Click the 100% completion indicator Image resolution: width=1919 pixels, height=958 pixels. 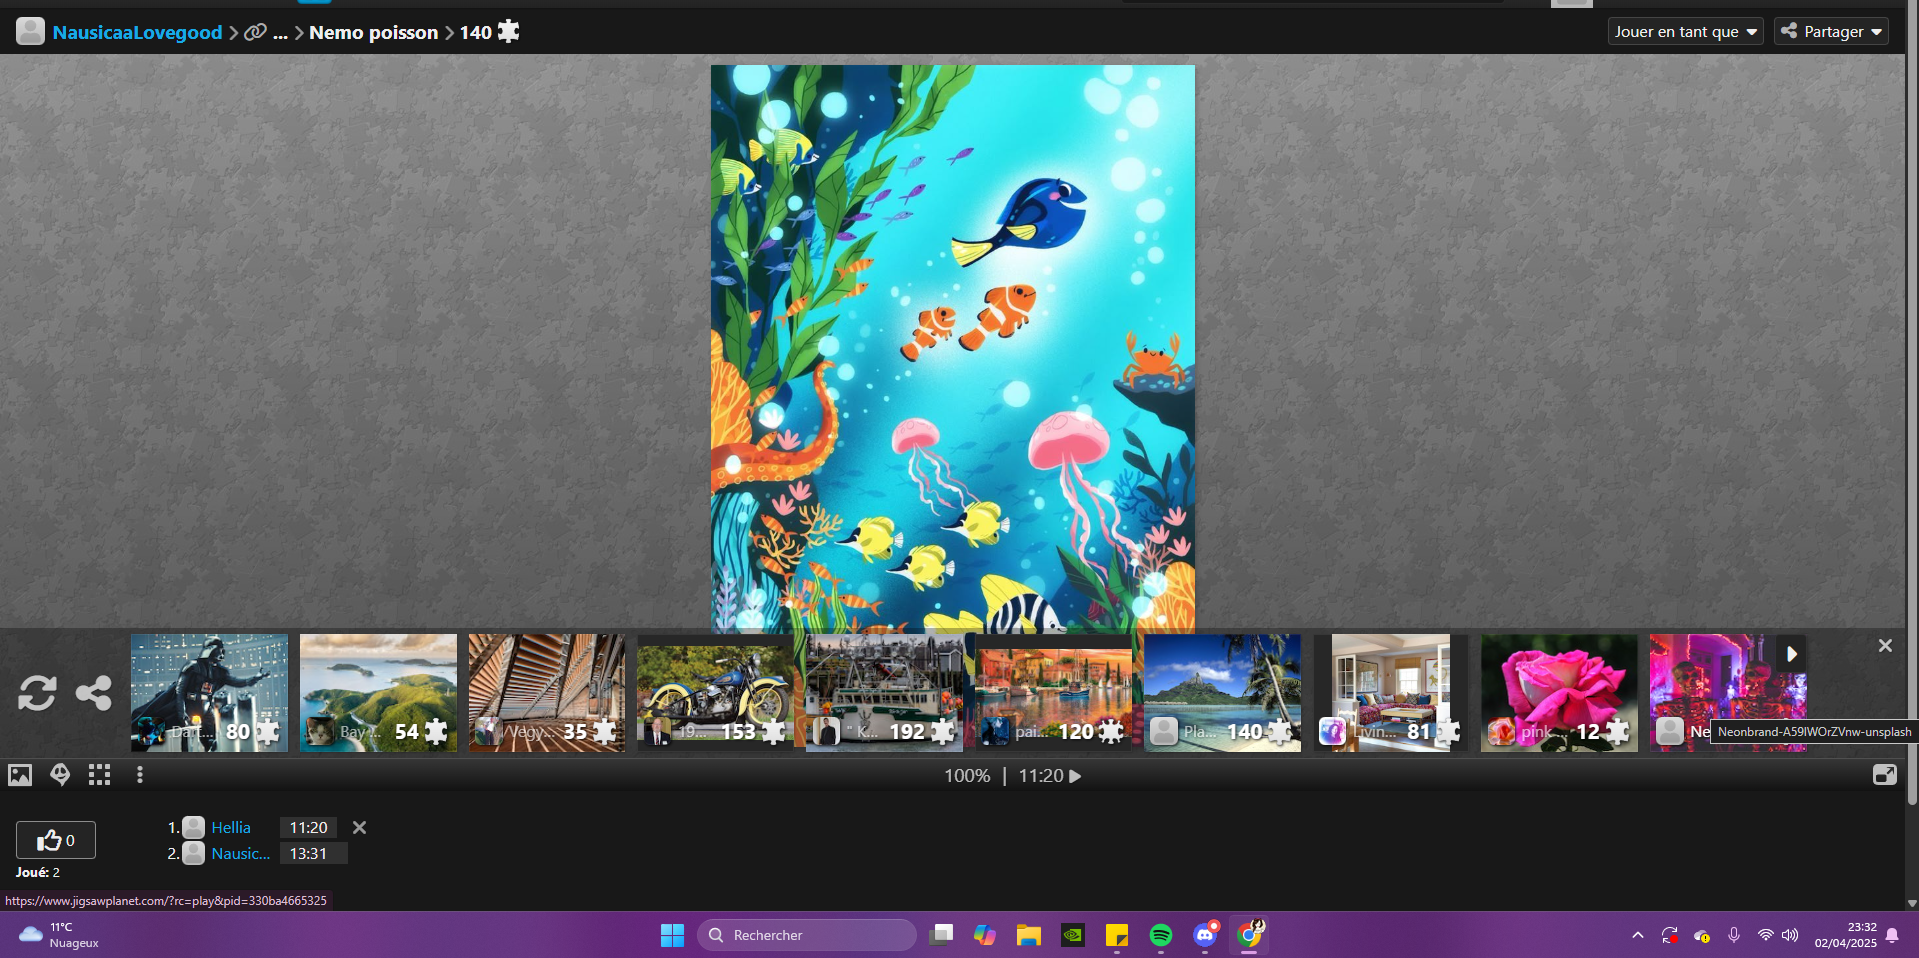967,776
